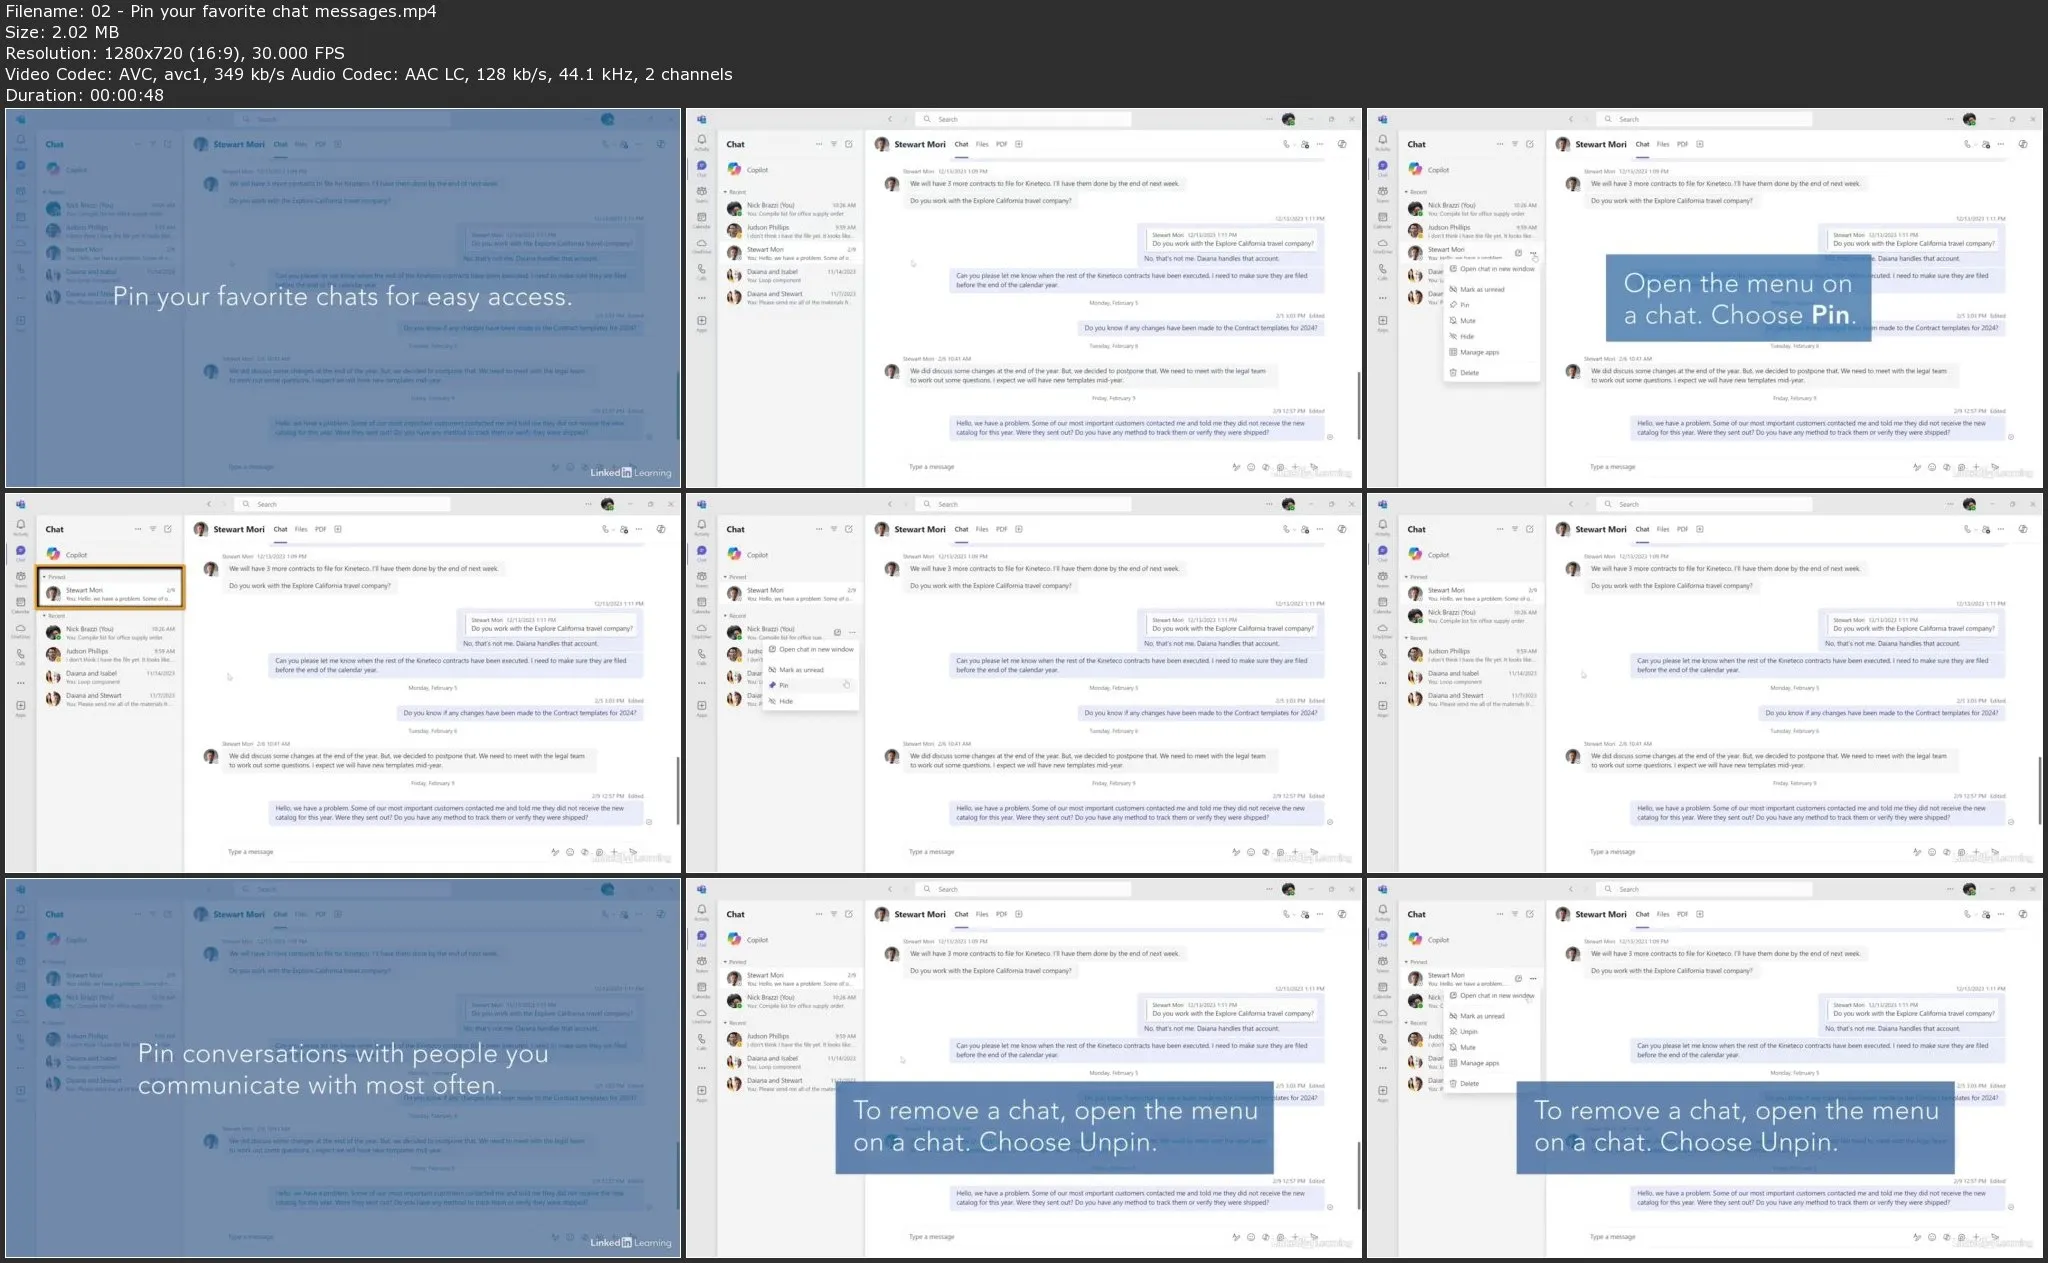
Task: Click Stewart Mori pop-out icon, "Choose Pin" frame
Action: [x=1518, y=253]
